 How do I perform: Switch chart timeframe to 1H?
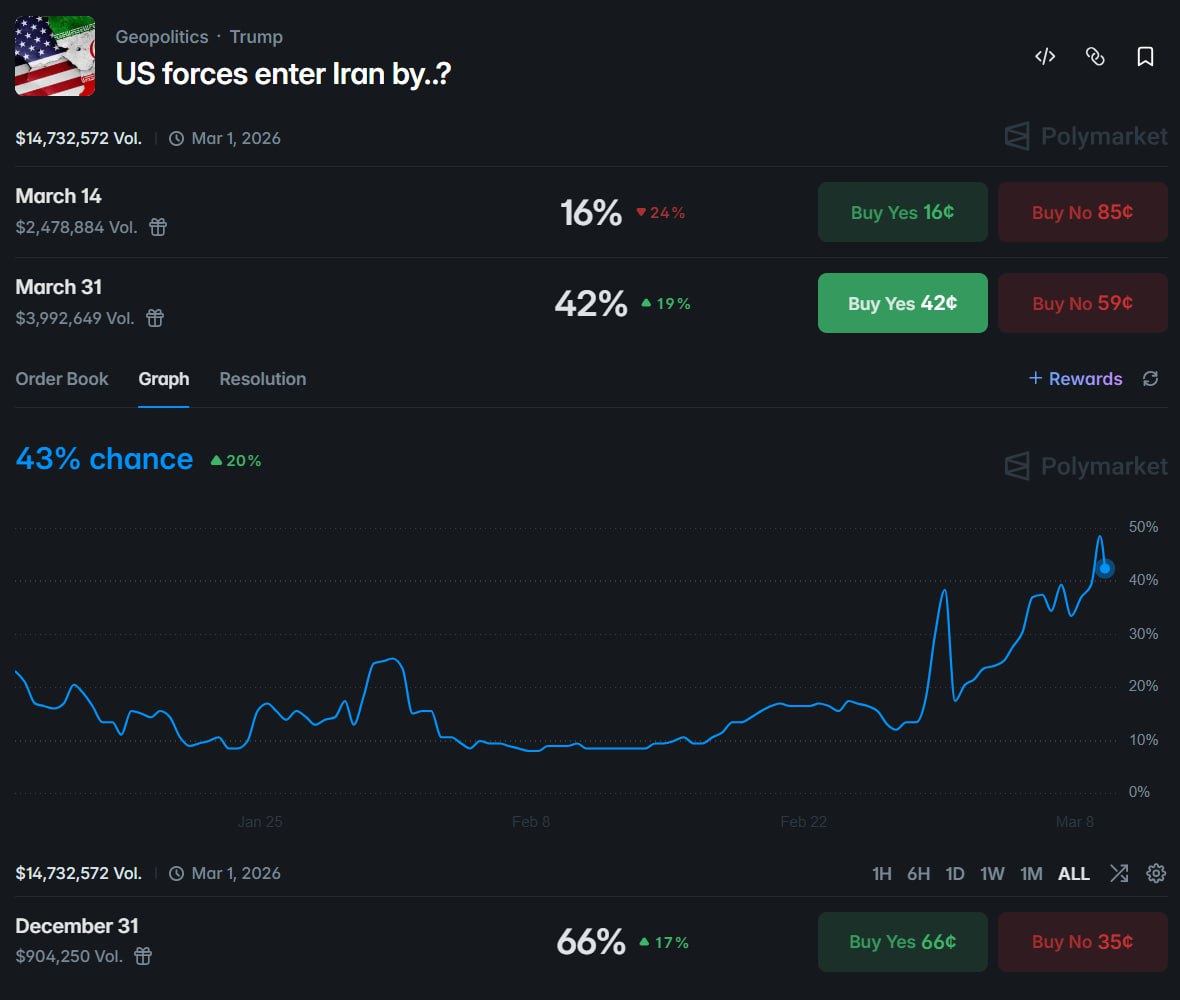click(x=882, y=873)
